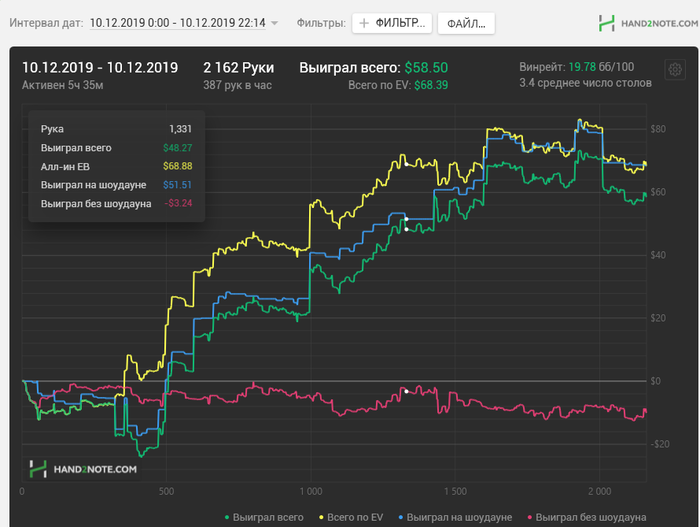
Task: Click the 500 x-axis label
Action: point(166,491)
